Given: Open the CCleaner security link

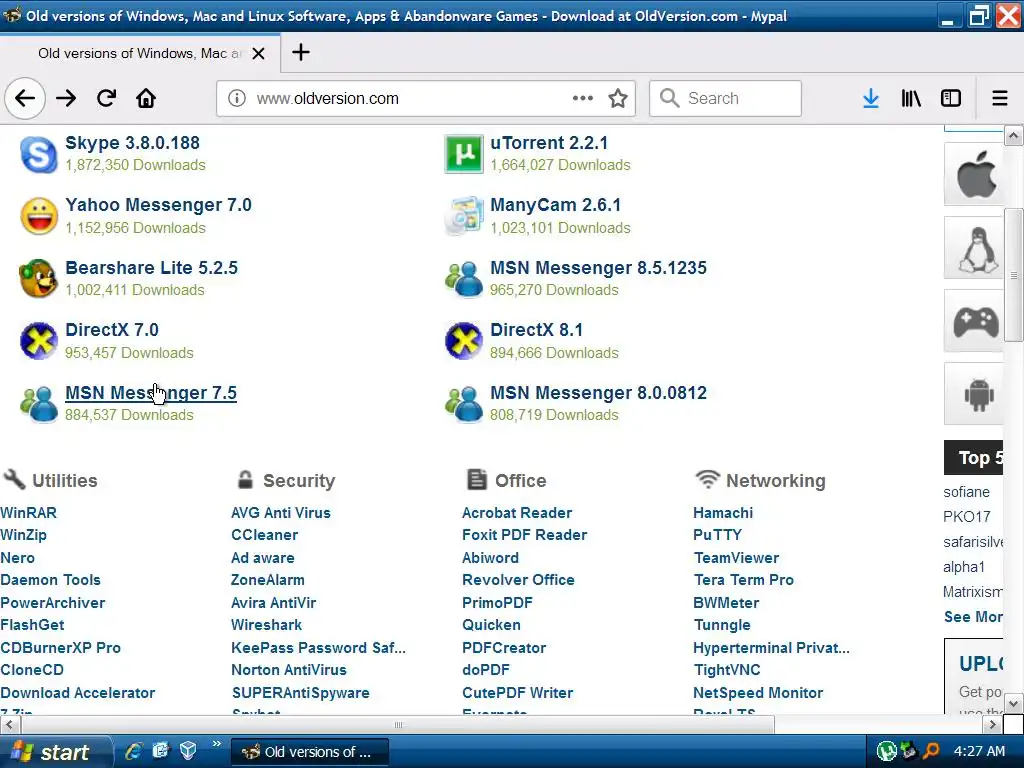Looking at the screenshot, I should click(264, 535).
